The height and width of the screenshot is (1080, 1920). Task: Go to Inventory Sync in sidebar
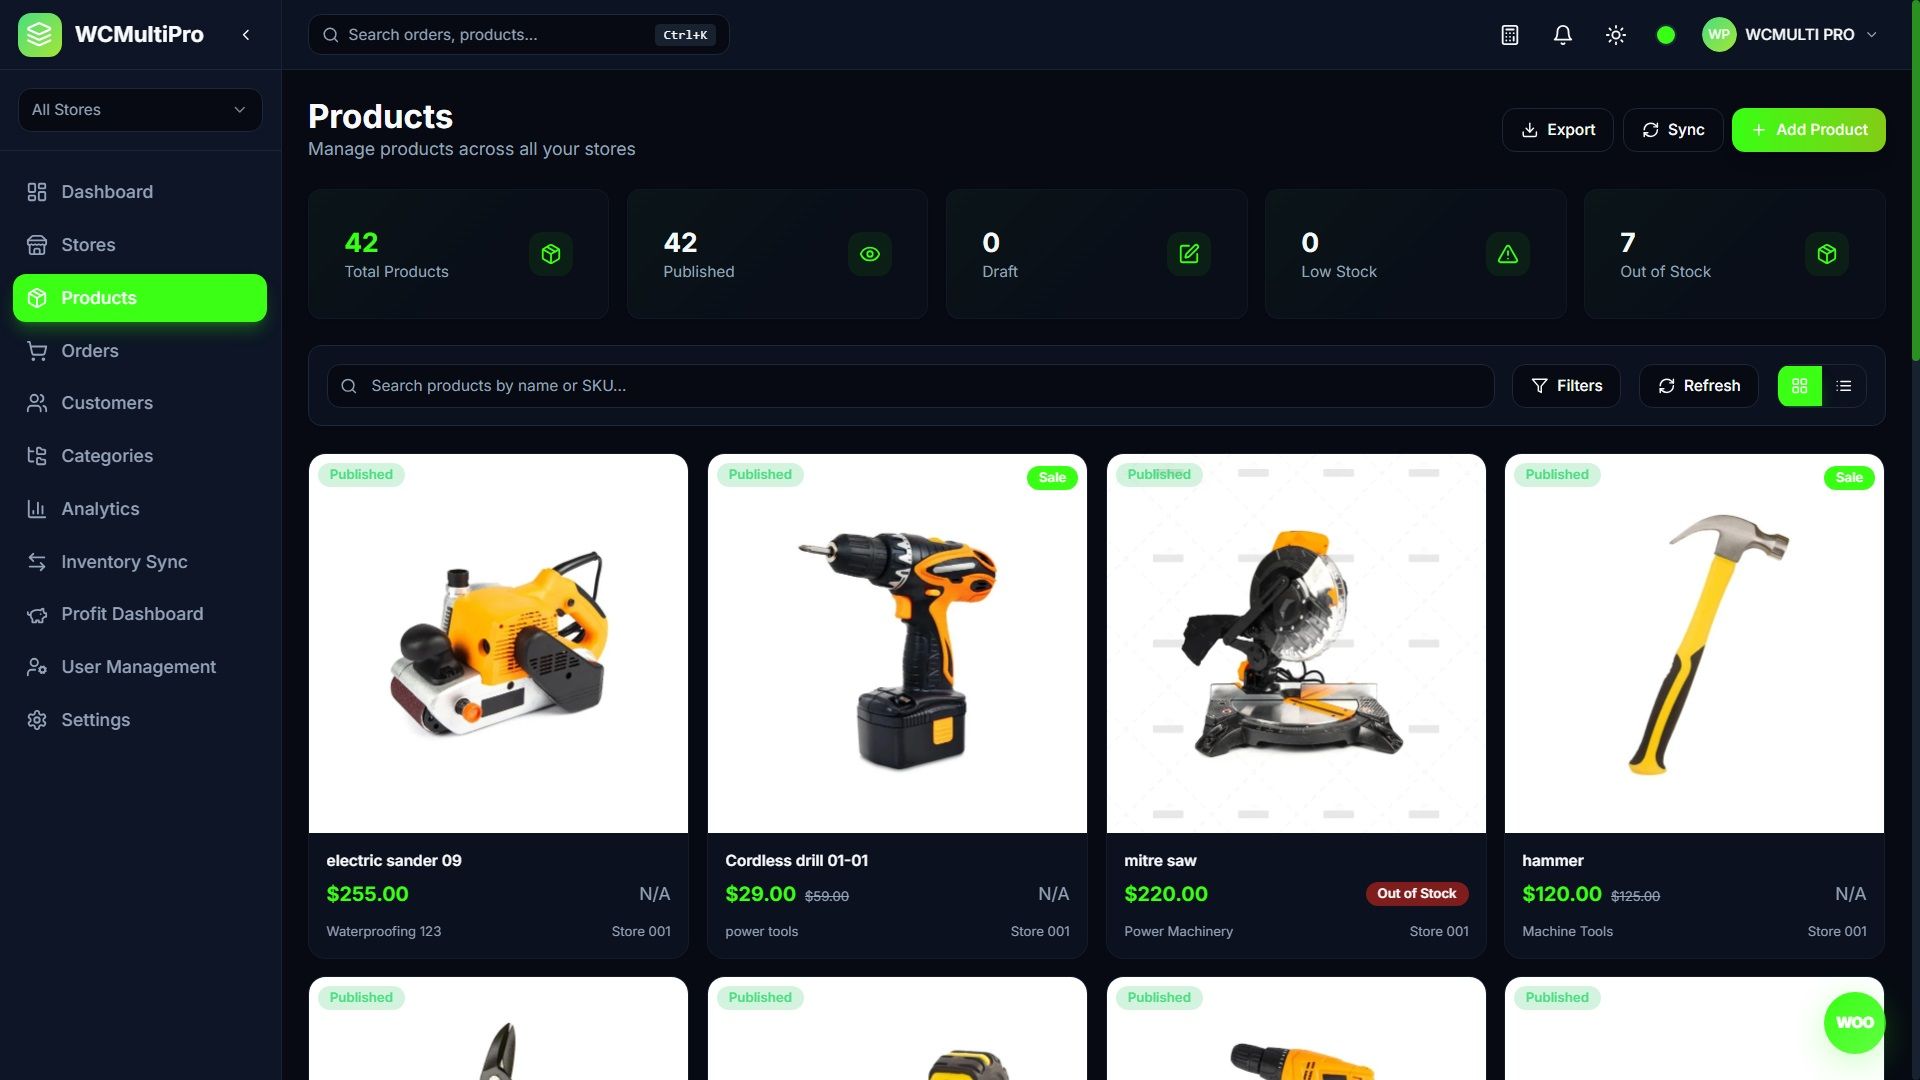(124, 562)
